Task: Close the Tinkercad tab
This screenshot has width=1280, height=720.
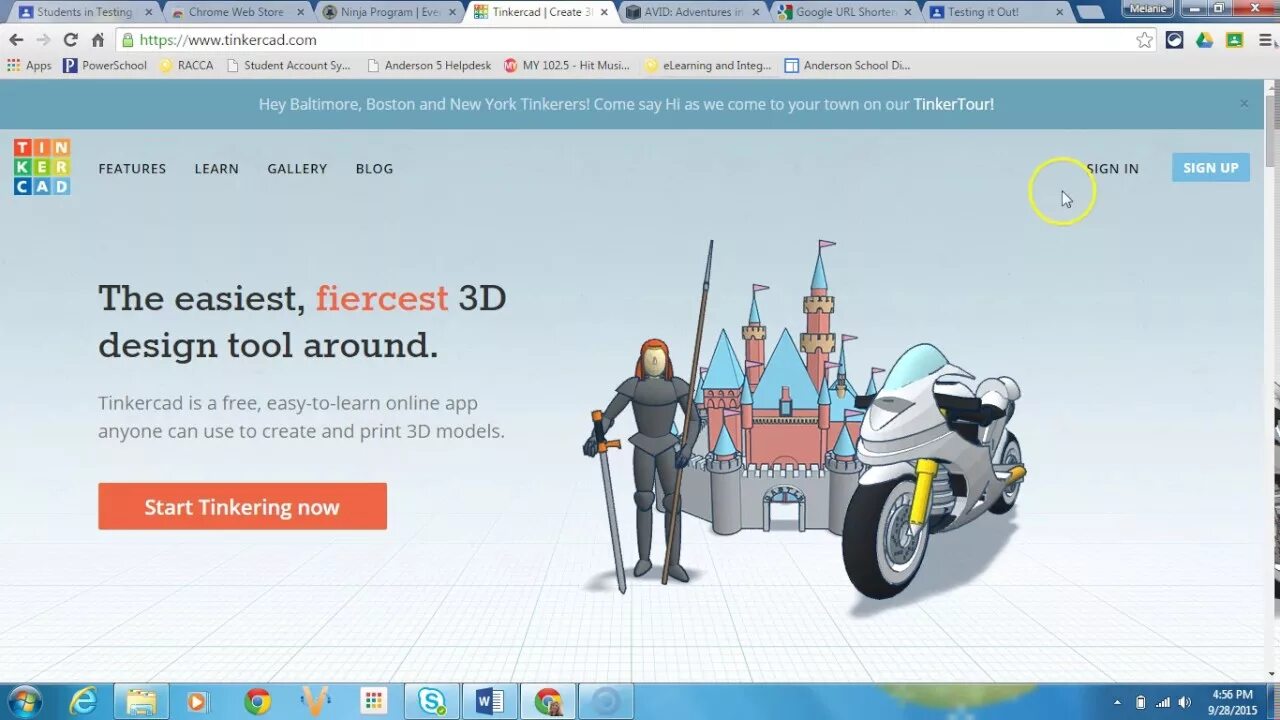Action: pyautogui.click(x=604, y=12)
